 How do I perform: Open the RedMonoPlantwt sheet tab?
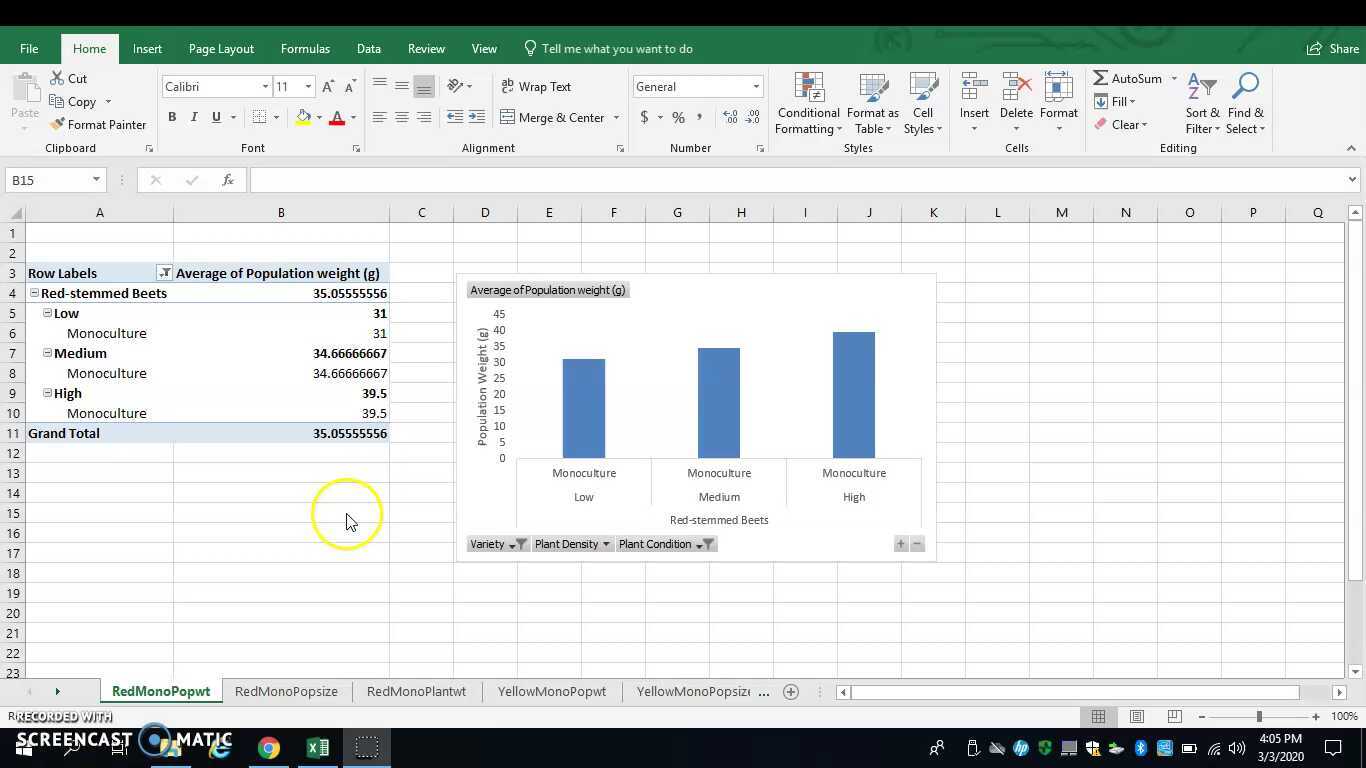(416, 691)
